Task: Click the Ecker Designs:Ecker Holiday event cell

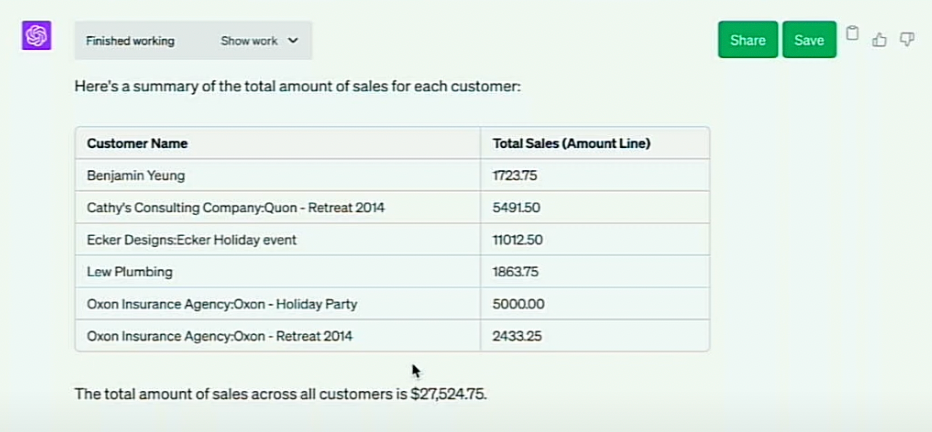Action: (192, 240)
